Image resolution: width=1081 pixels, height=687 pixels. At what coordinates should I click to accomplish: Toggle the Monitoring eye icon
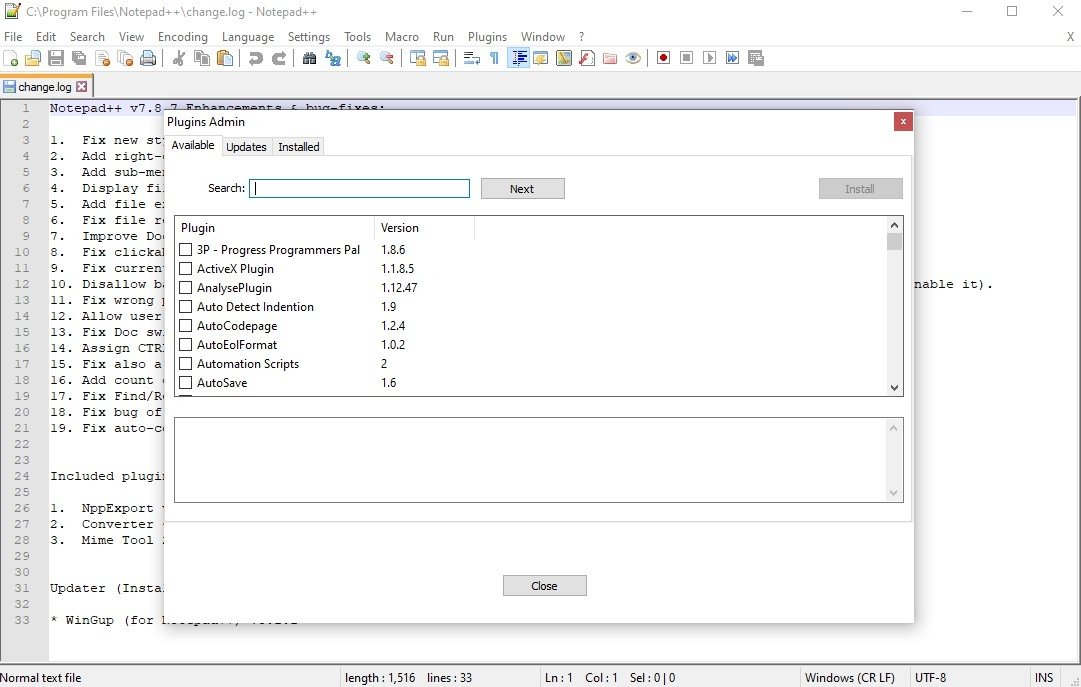tap(633, 59)
